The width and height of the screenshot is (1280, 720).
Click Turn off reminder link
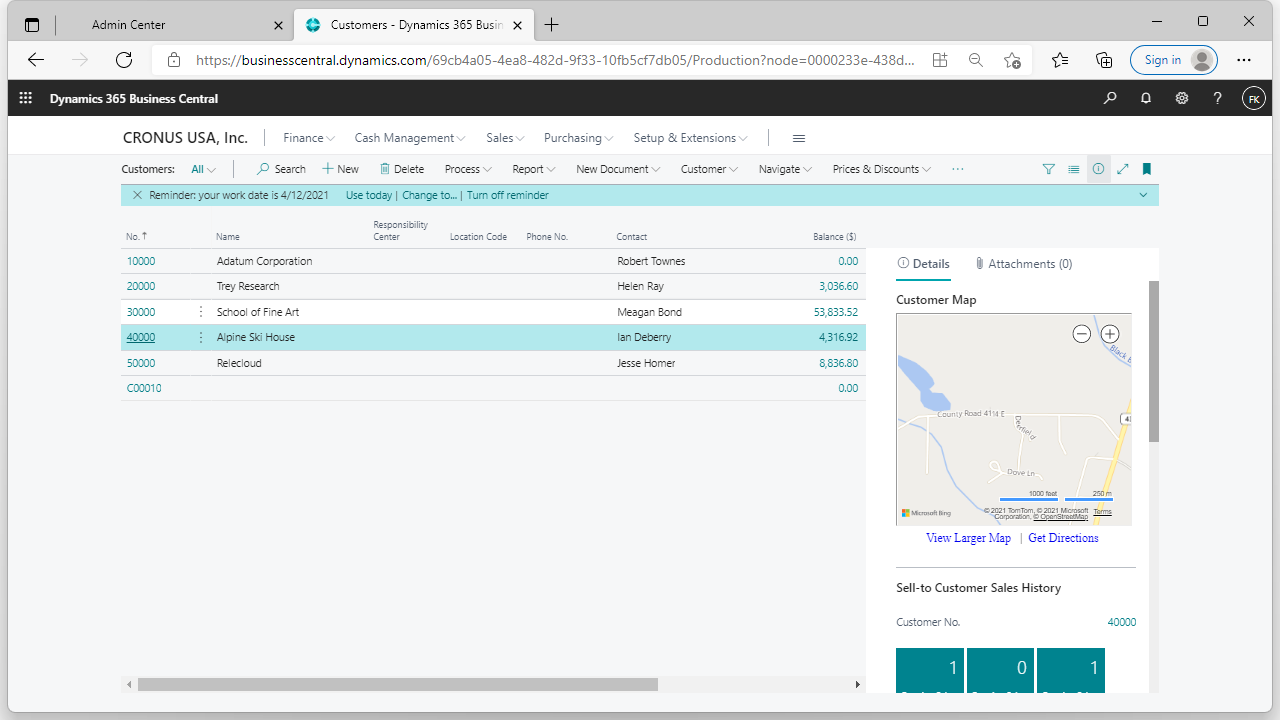tap(507, 195)
